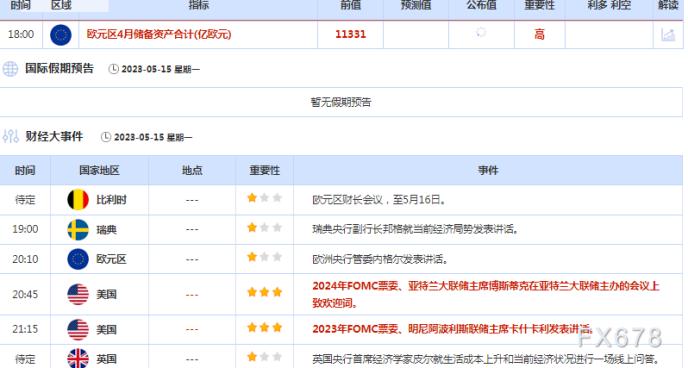Click the 瑞典 country name
The image size is (688, 368).
[x=107, y=229]
